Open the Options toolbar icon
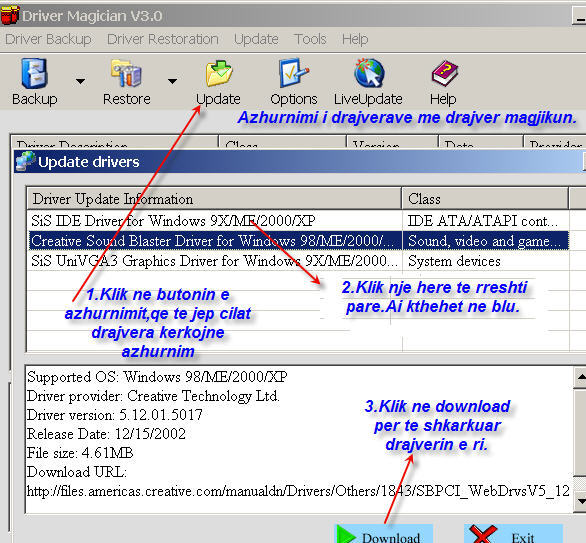The width and height of the screenshot is (586, 543). pyautogui.click(x=293, y=73)
